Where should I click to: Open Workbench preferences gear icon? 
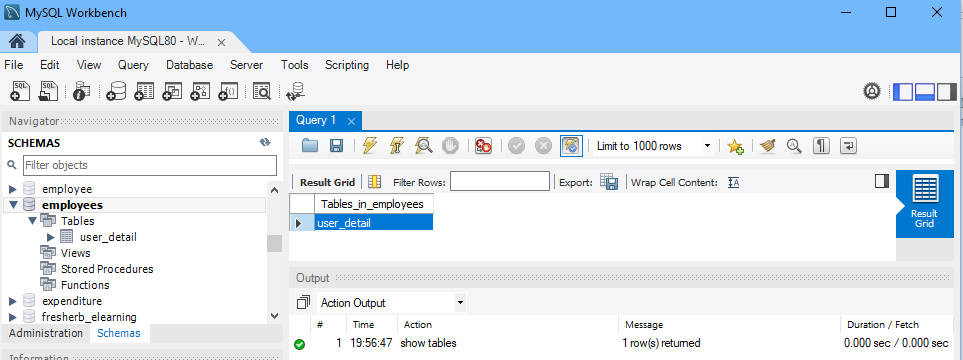click(x=871, y=91)
